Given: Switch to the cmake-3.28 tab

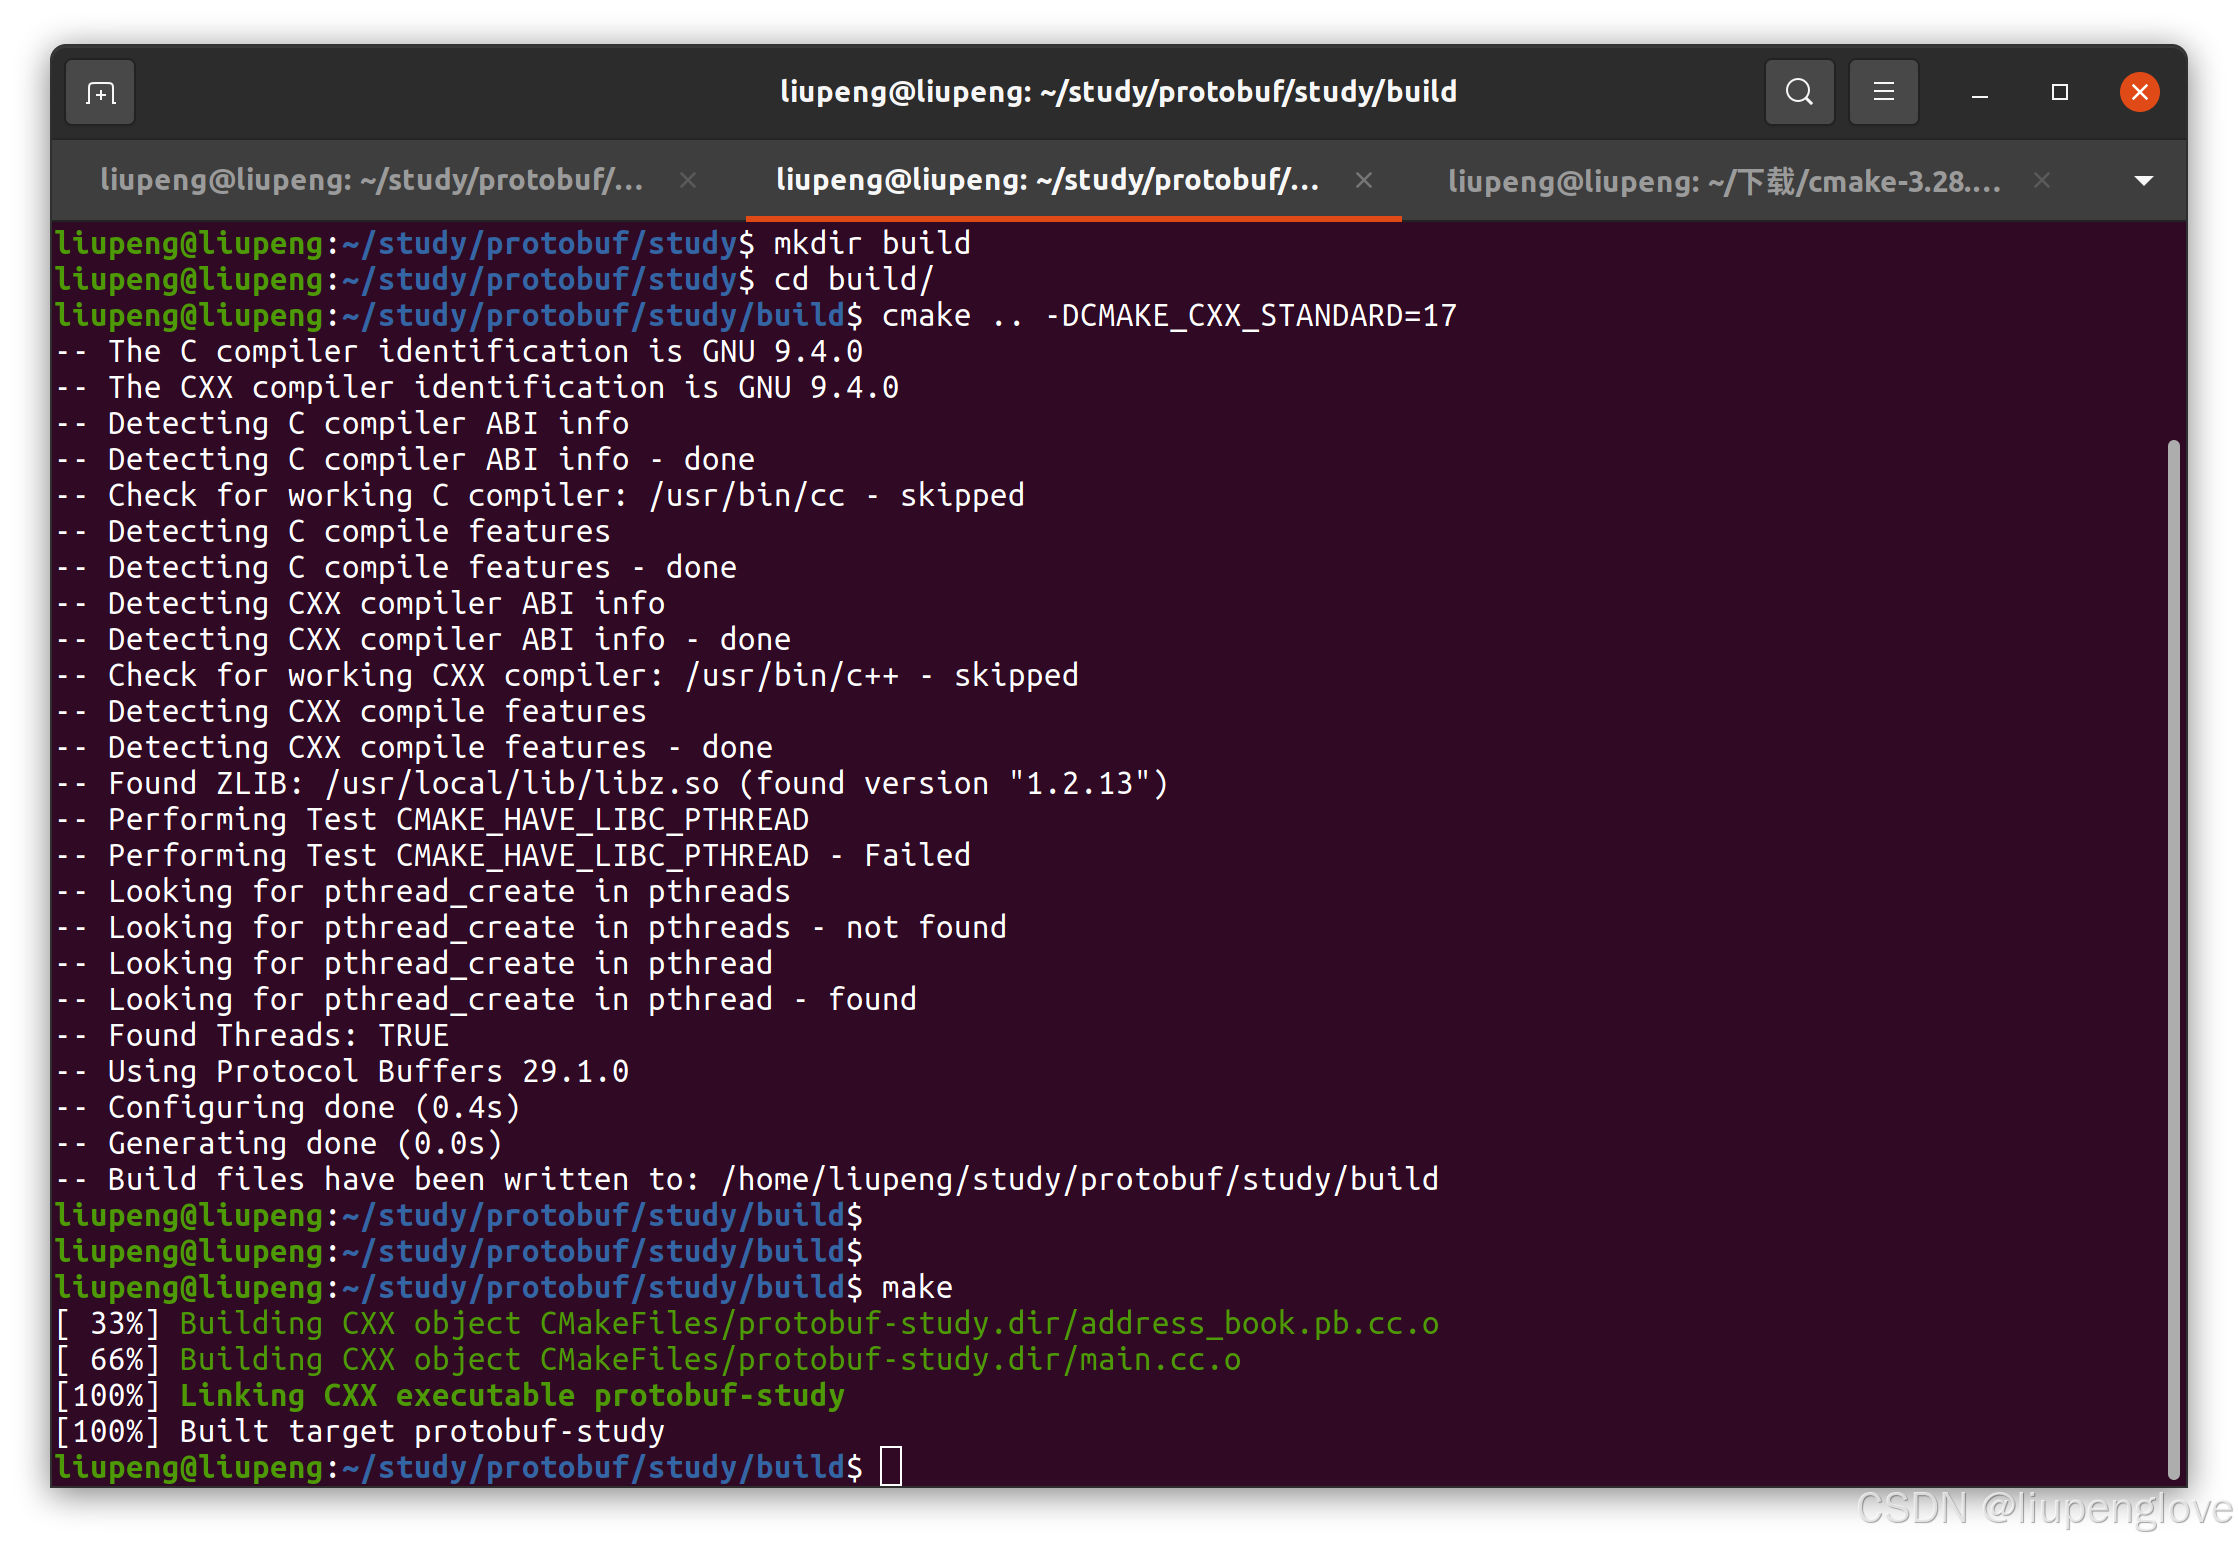Looking at the screenshot, I should click(1724, 181).
